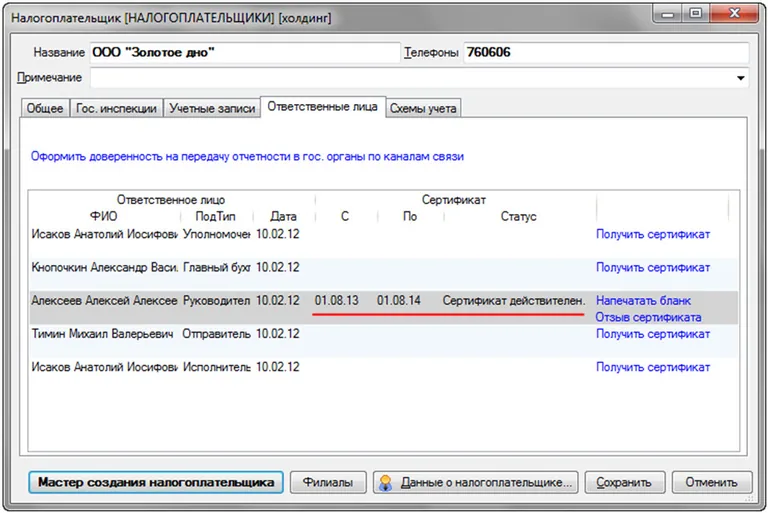
Task: Click into the Название field
Action: (243, 52)
